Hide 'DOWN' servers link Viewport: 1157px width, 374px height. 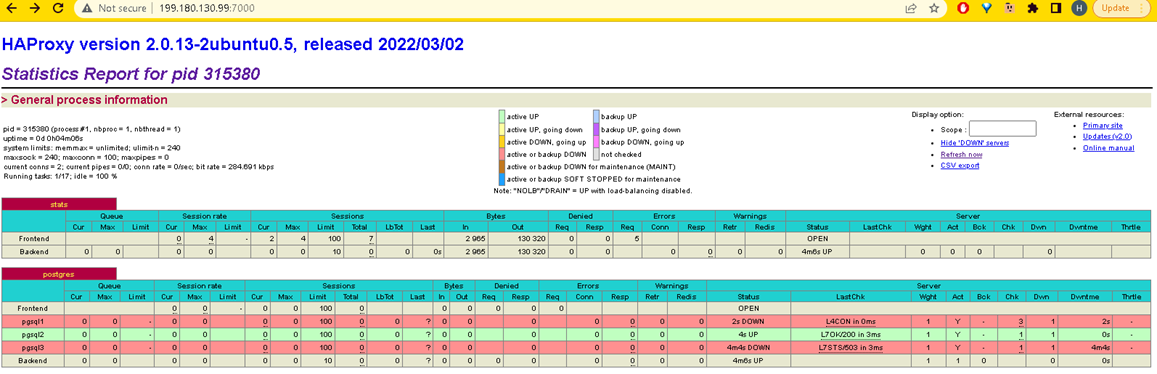[975, 142]
